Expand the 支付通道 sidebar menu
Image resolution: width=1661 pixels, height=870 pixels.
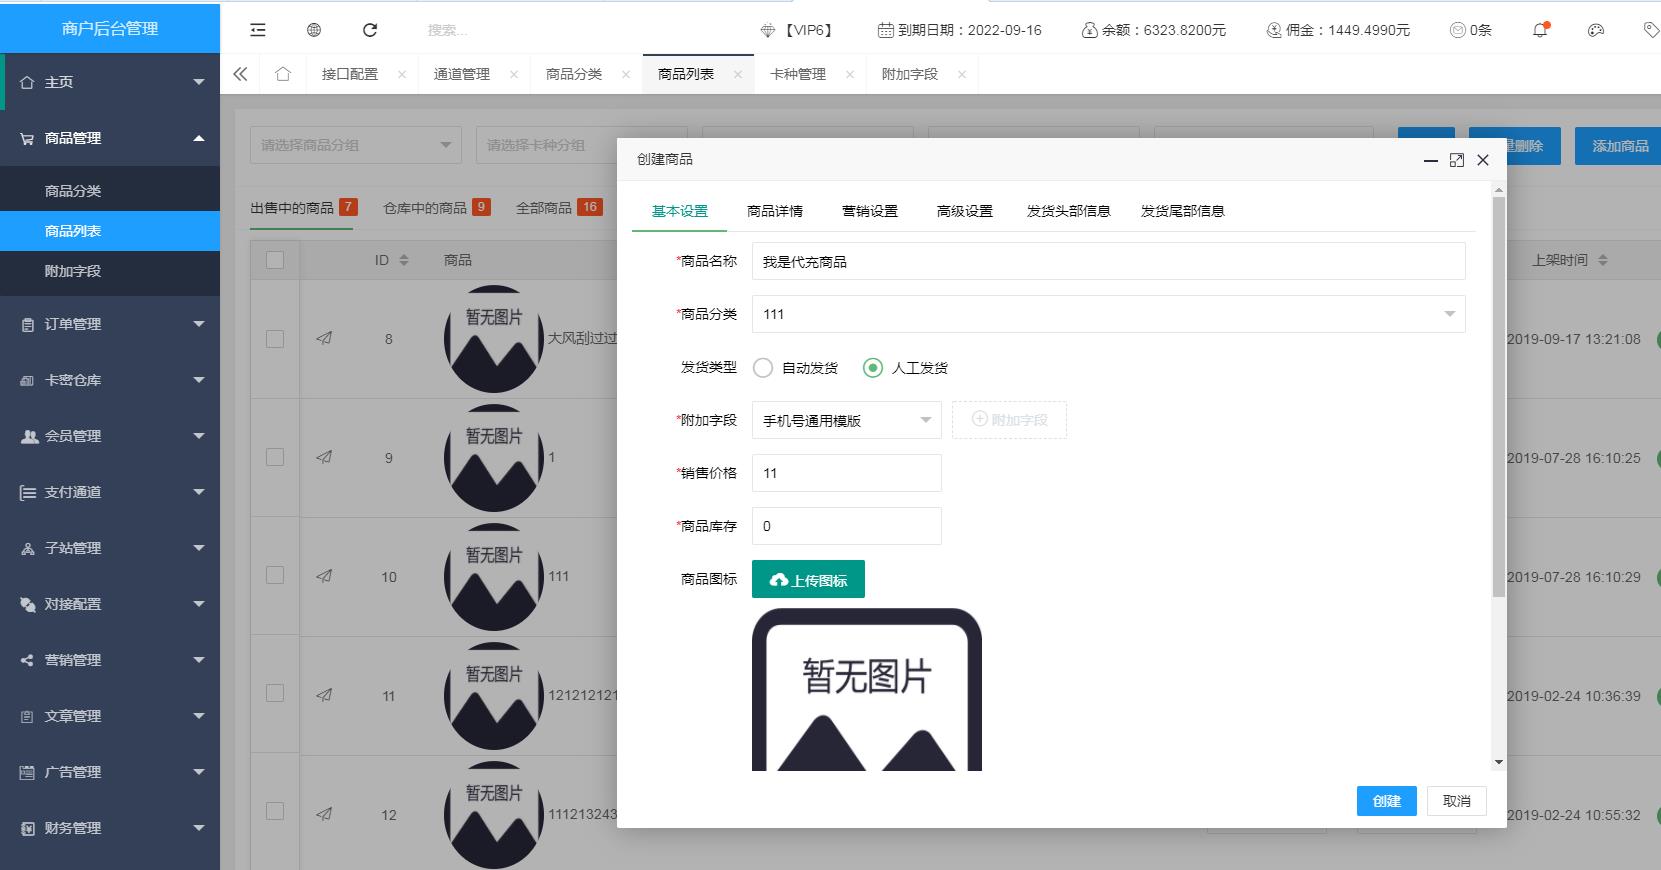(110, 492)
